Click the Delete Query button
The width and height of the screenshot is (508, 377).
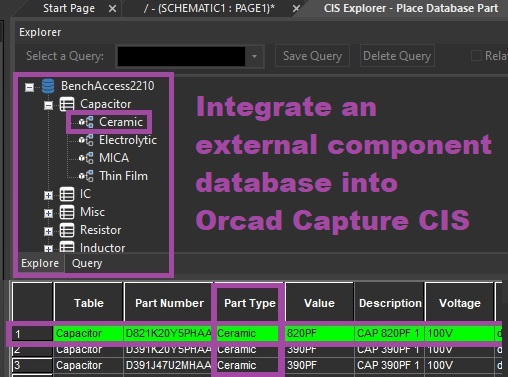397,56
